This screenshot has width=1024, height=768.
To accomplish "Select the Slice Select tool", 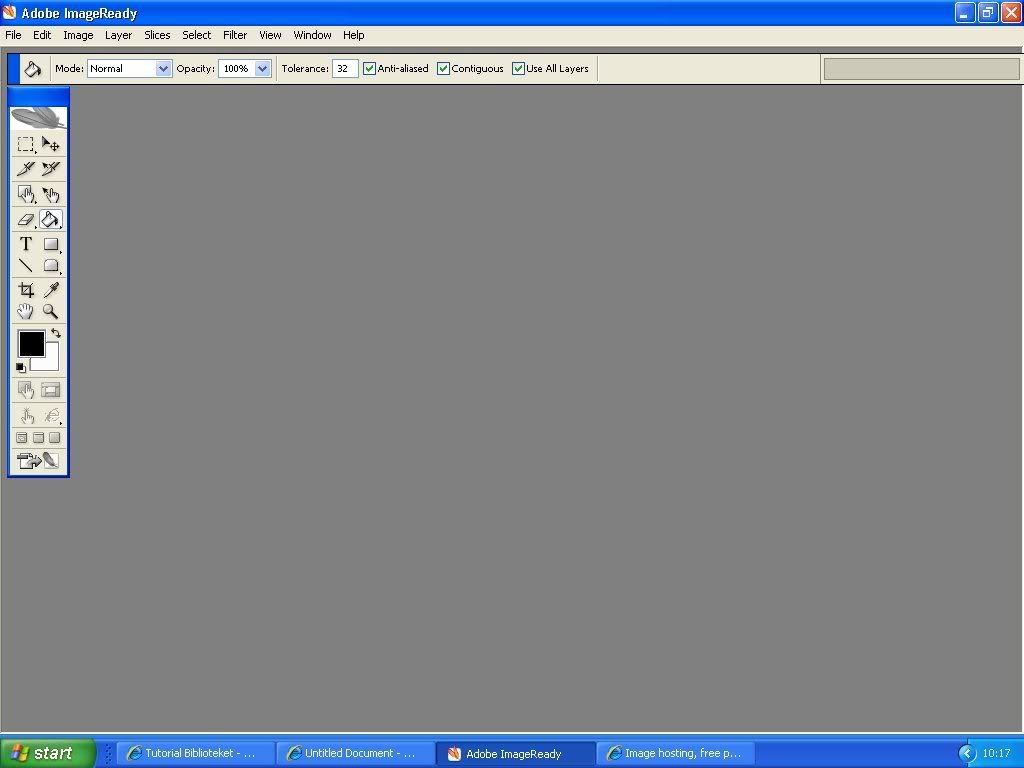I will (50, 168).
